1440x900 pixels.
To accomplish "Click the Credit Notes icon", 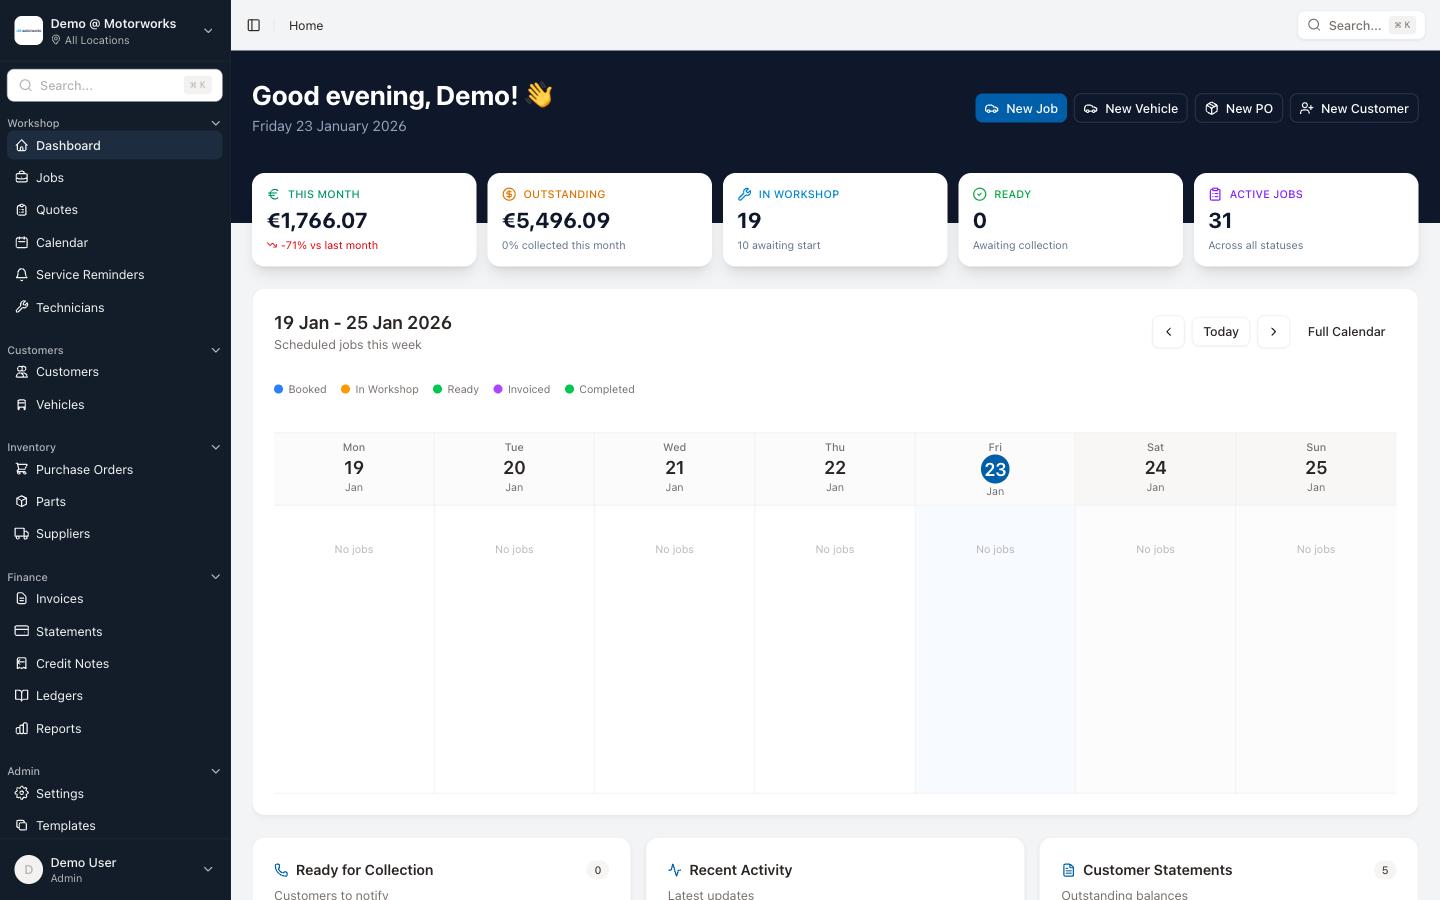I will pyautogui.click(x=22, y=663).
